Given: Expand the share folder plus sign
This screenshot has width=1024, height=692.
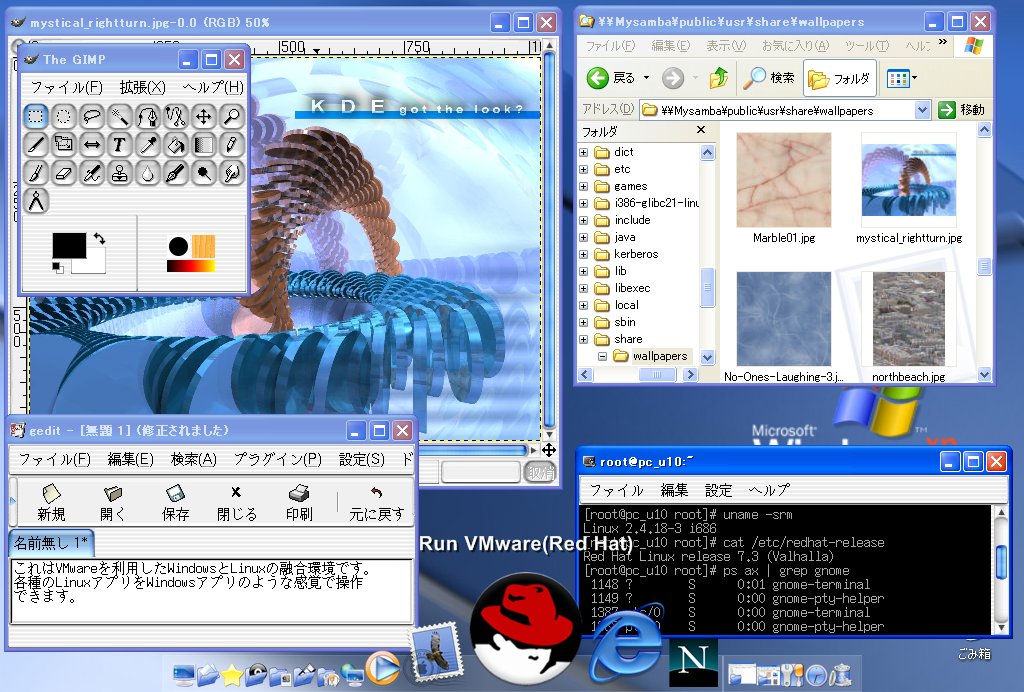Looking at the screenshot, I should click(584, 339).
